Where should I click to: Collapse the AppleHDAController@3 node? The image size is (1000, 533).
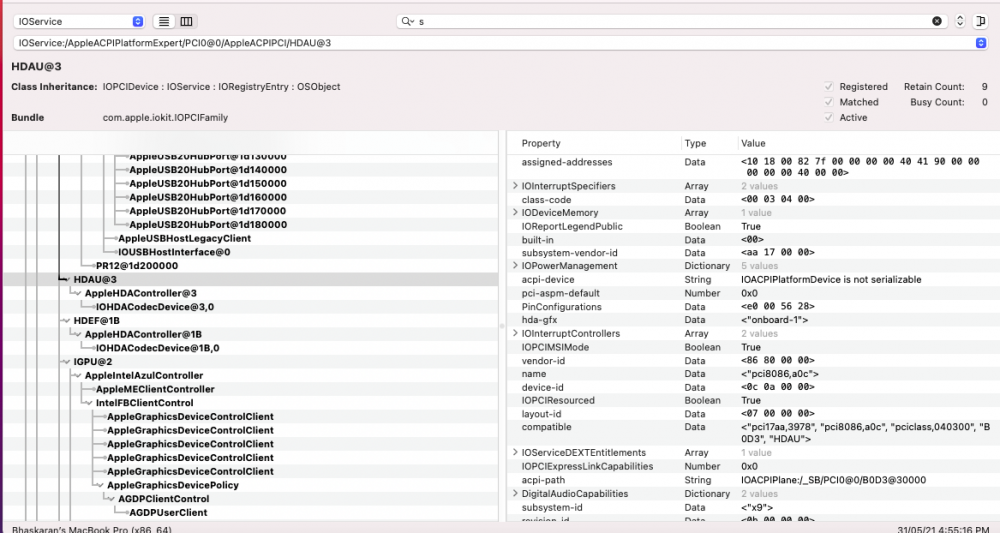78,293
